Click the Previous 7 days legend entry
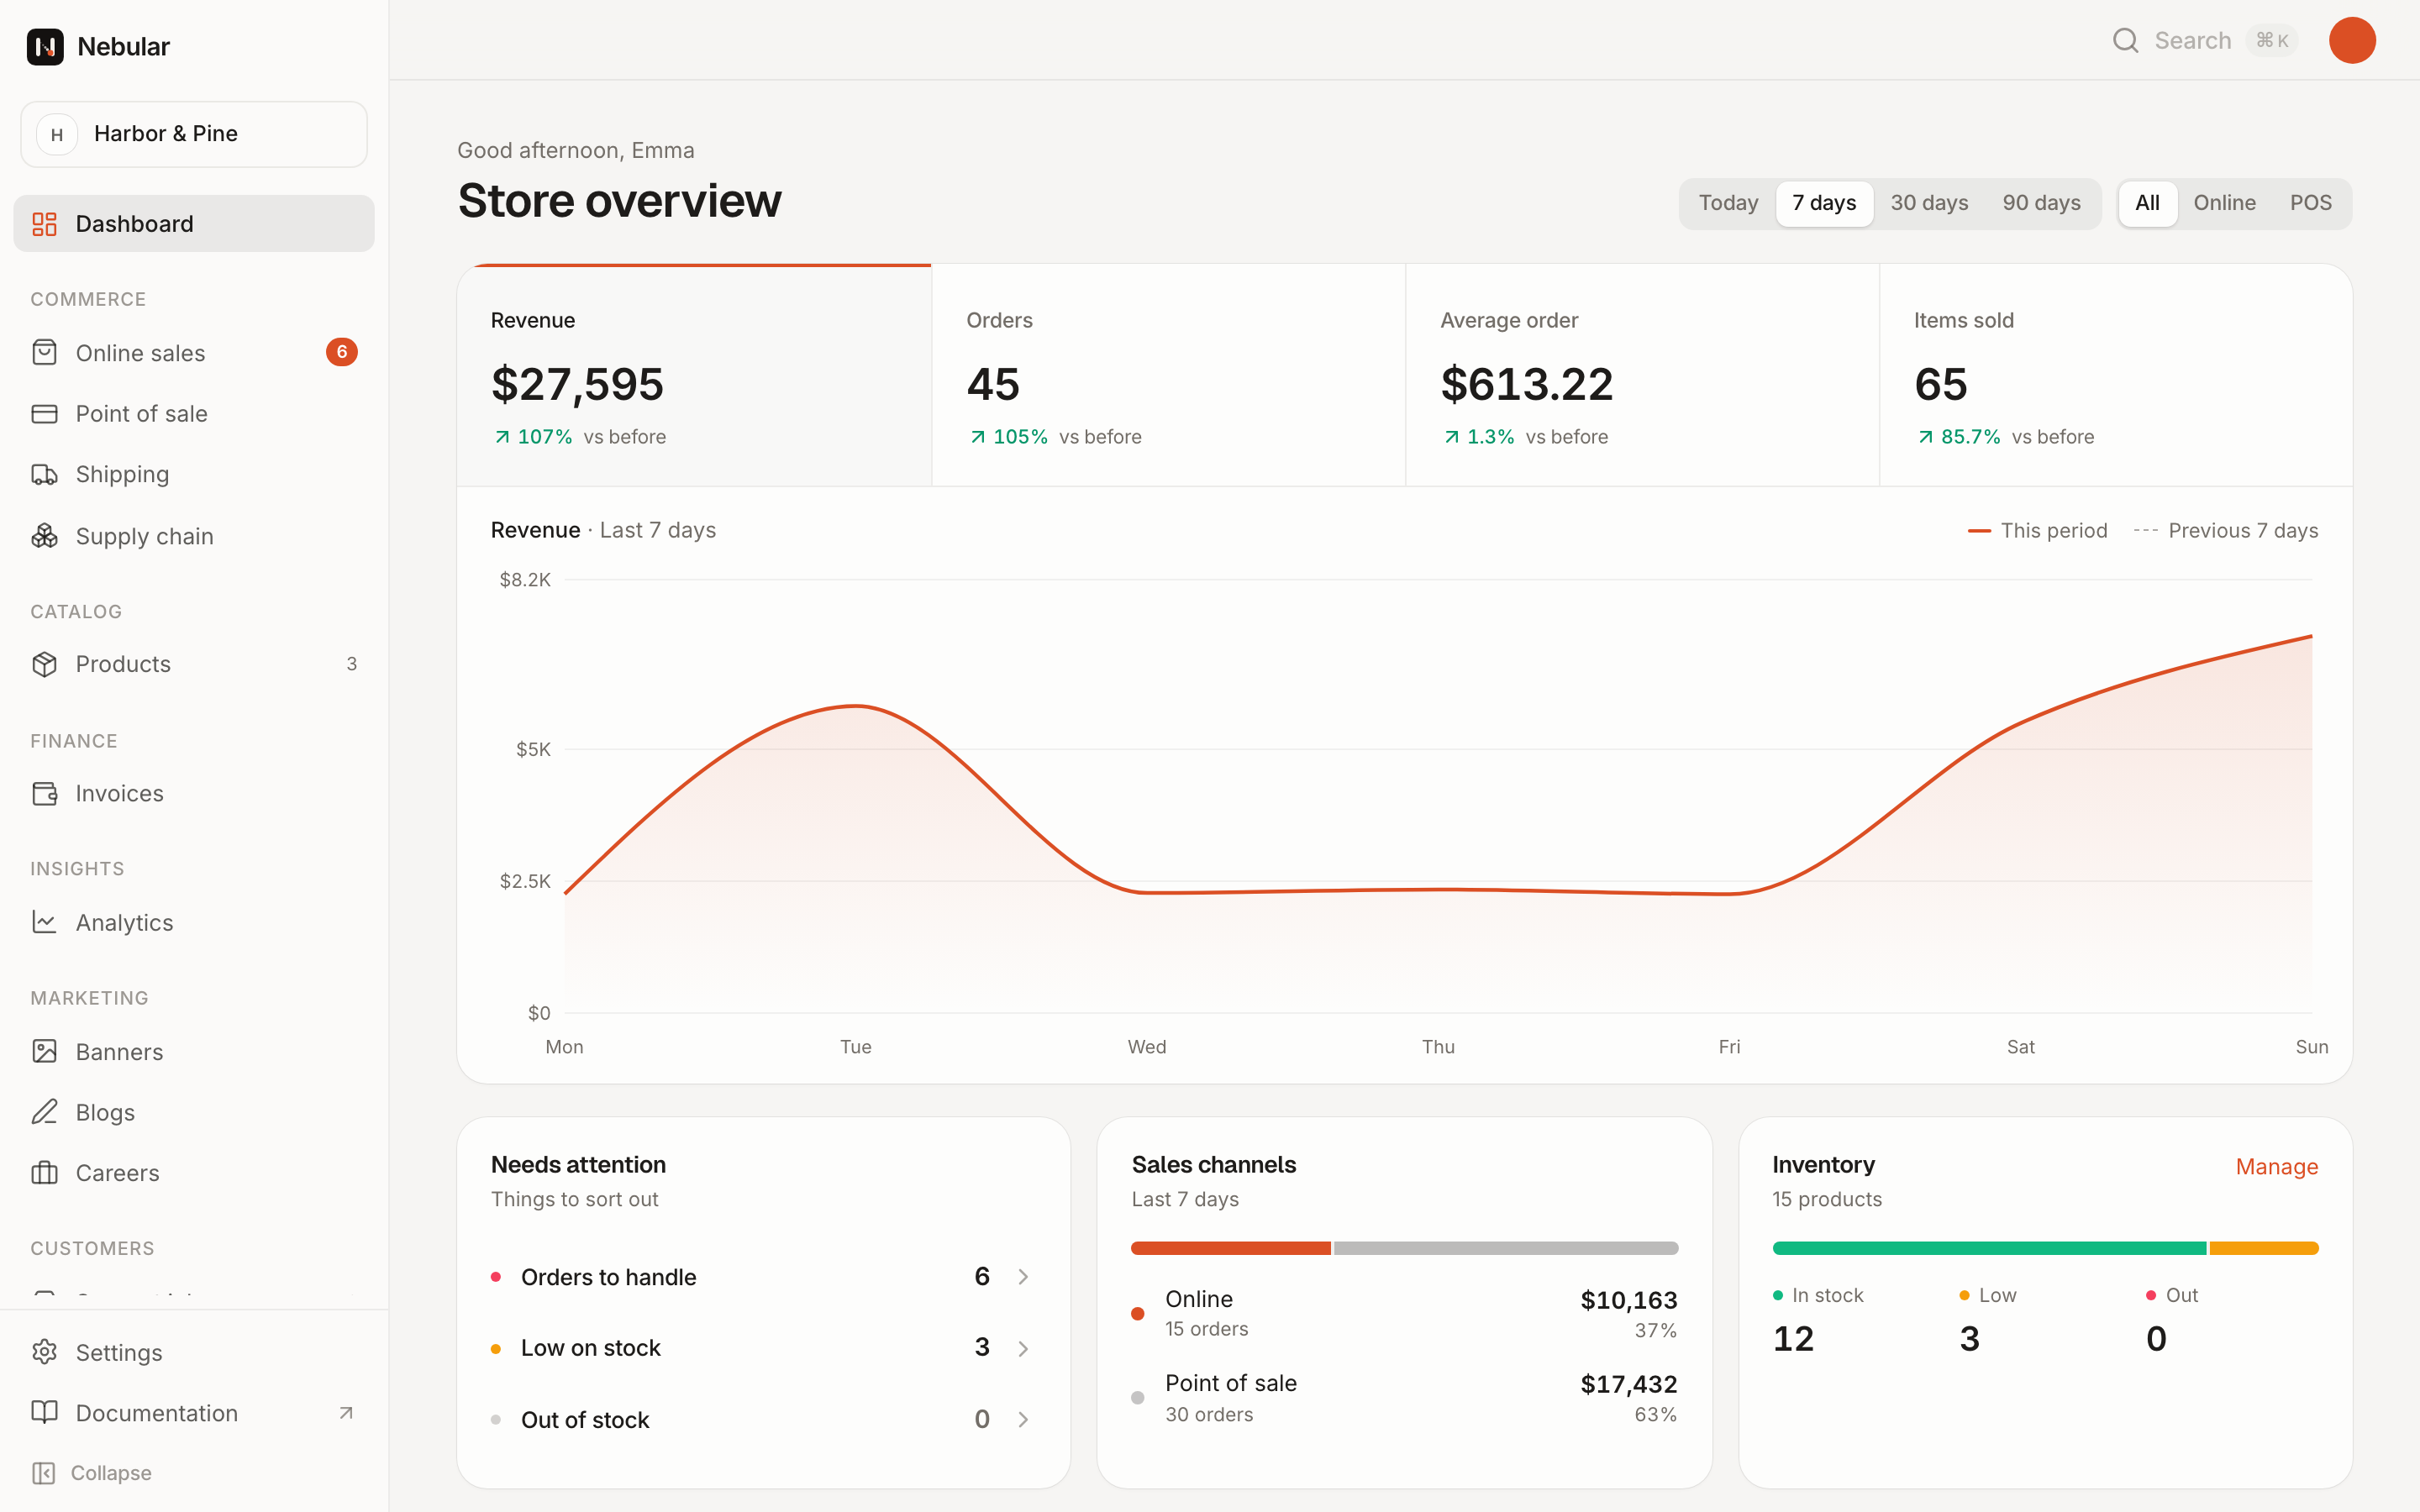 coord(2225,531)
